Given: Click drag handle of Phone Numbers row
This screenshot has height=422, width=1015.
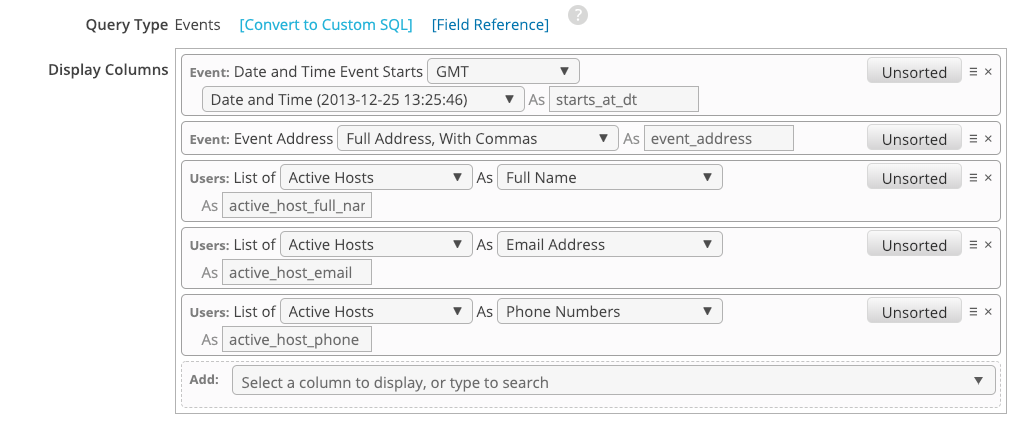Looking at the screenshot, I should [973, 312].
